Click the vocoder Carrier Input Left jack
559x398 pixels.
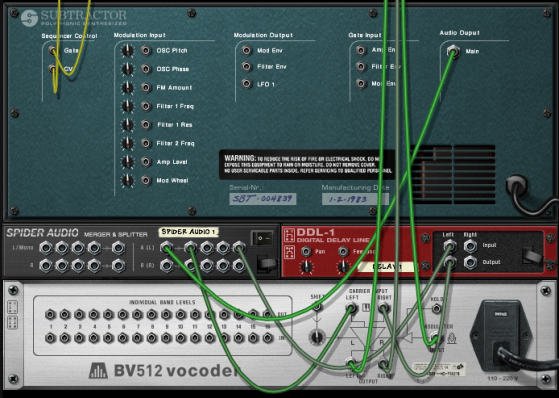(352, 307)
